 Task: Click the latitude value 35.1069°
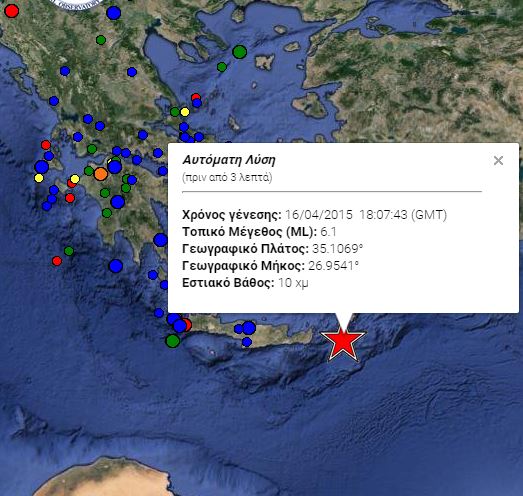pyautogui.click(x=338, y=249)
